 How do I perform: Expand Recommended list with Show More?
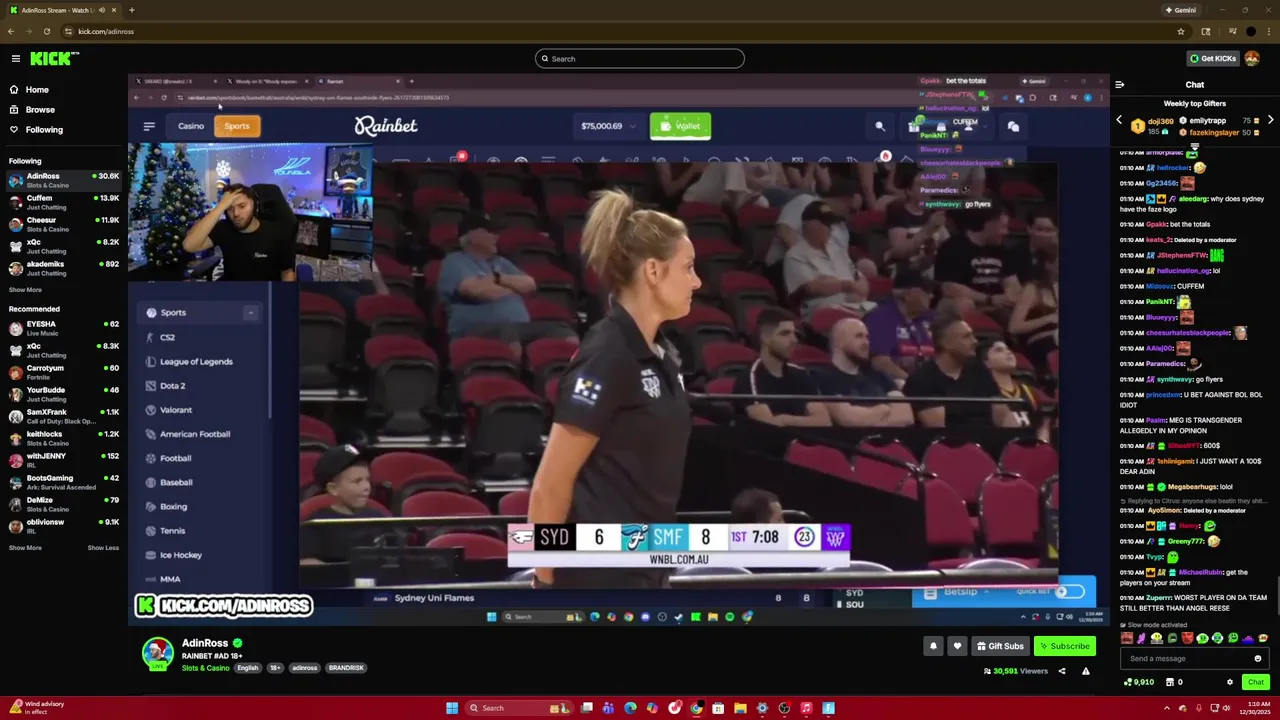pos(25,548)
